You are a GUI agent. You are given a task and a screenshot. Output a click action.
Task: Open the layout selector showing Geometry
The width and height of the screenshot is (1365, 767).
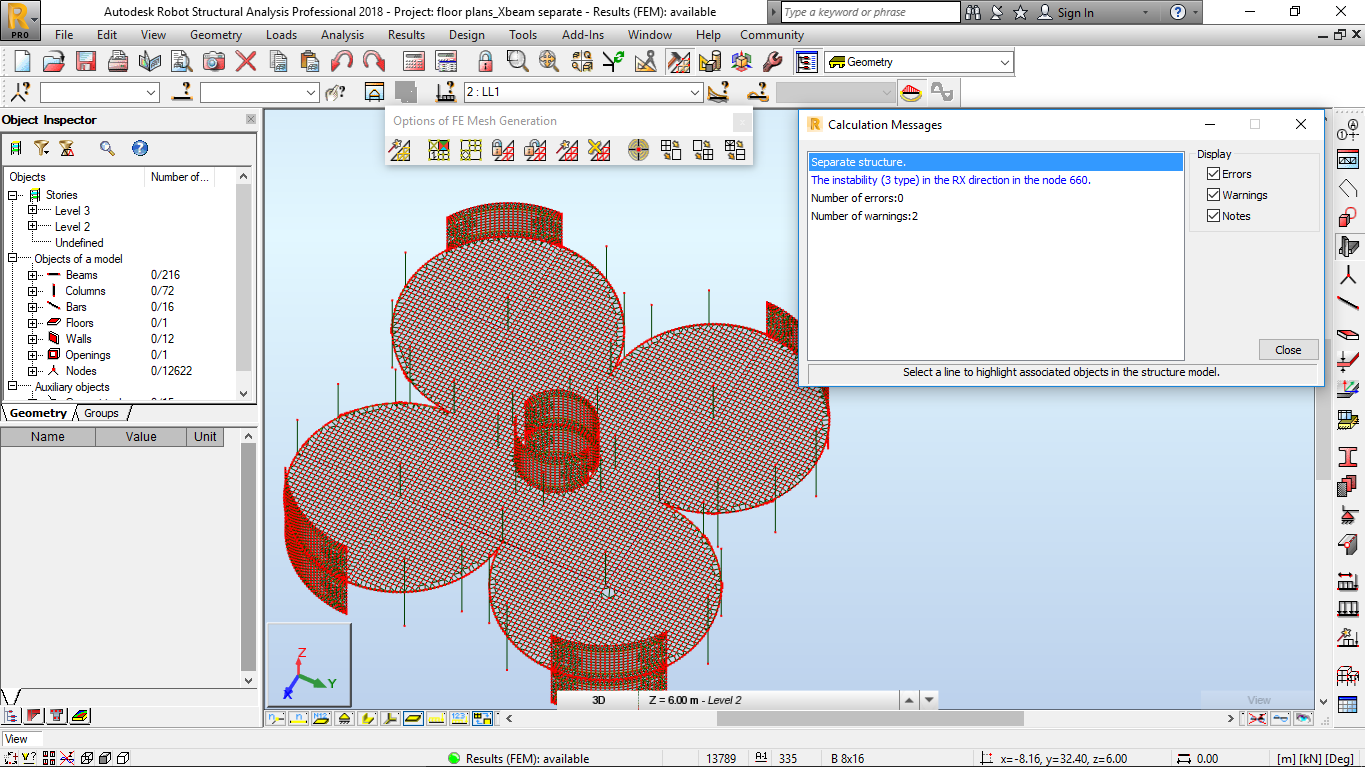[1004, 61]
